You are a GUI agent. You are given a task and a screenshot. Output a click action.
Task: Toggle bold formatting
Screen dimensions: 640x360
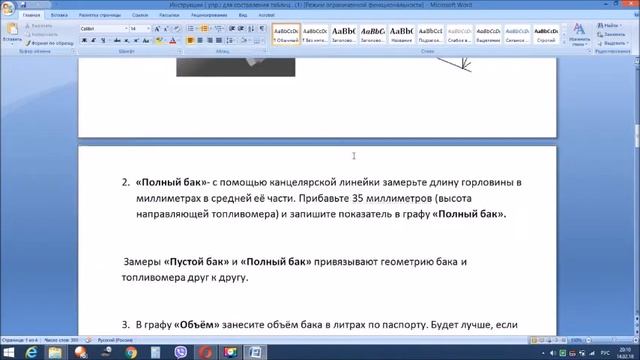click(x=84, y=40)
